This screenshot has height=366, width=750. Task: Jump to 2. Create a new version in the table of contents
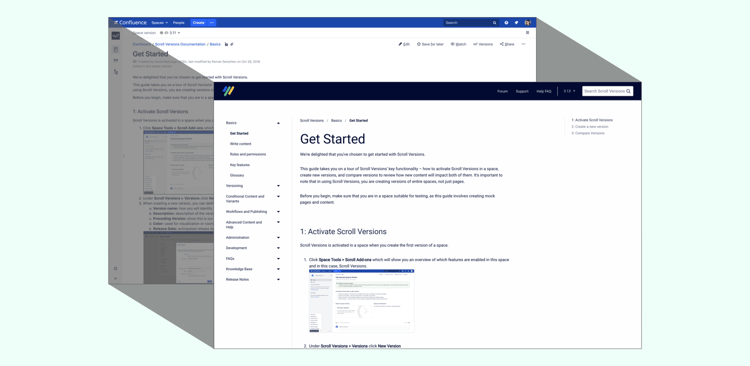590,127
